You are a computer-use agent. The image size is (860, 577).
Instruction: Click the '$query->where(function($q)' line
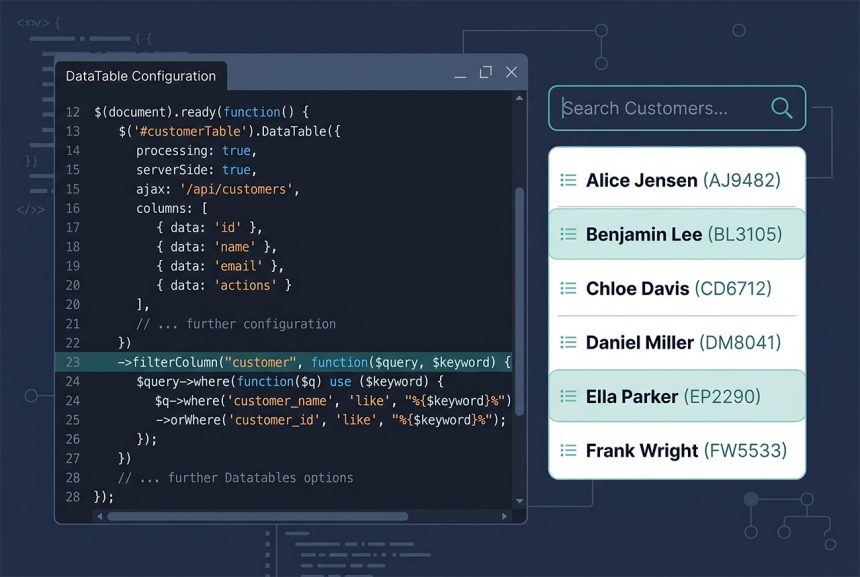(x=290, y=381)
